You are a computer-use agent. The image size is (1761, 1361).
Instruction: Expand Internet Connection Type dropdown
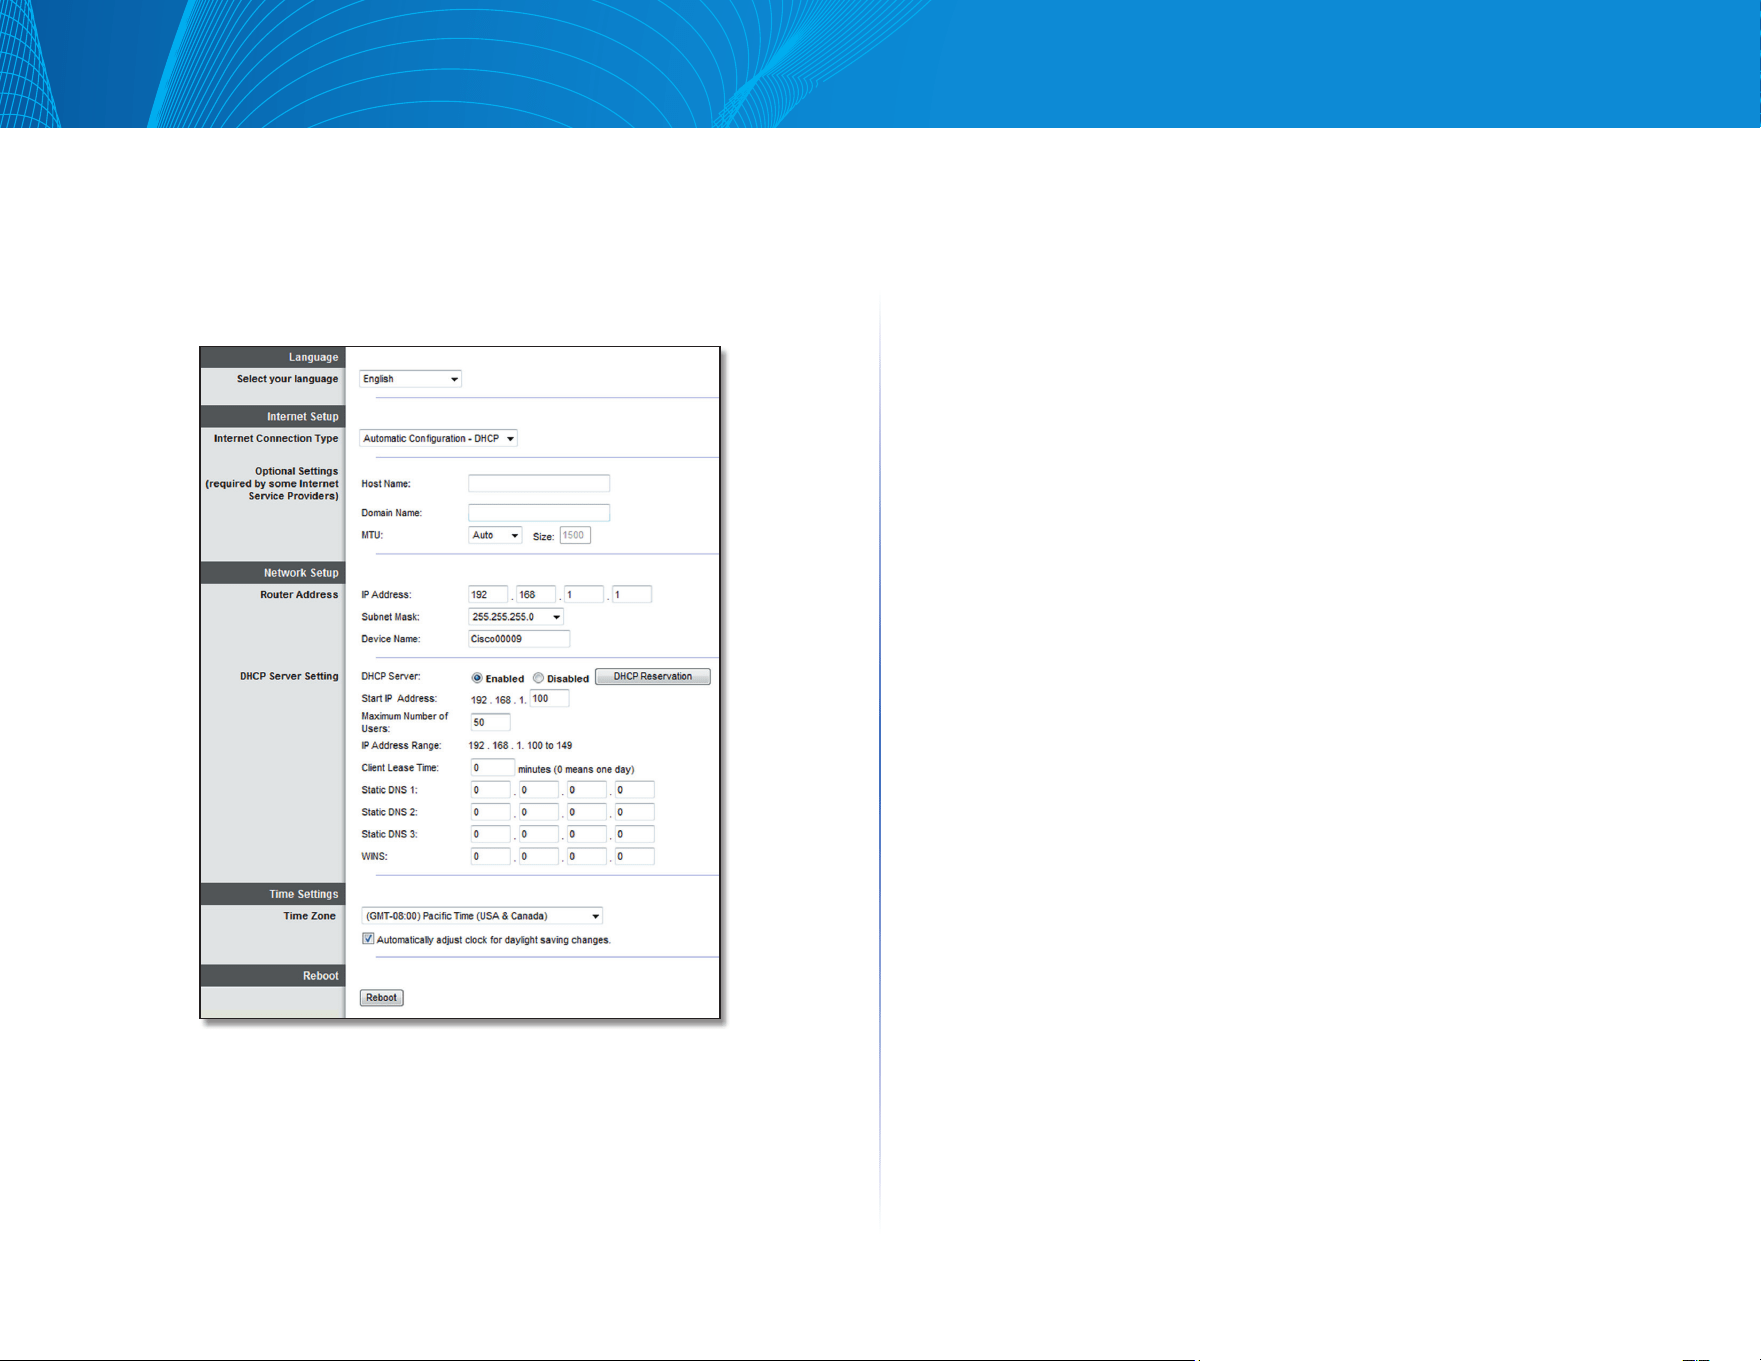438,438
